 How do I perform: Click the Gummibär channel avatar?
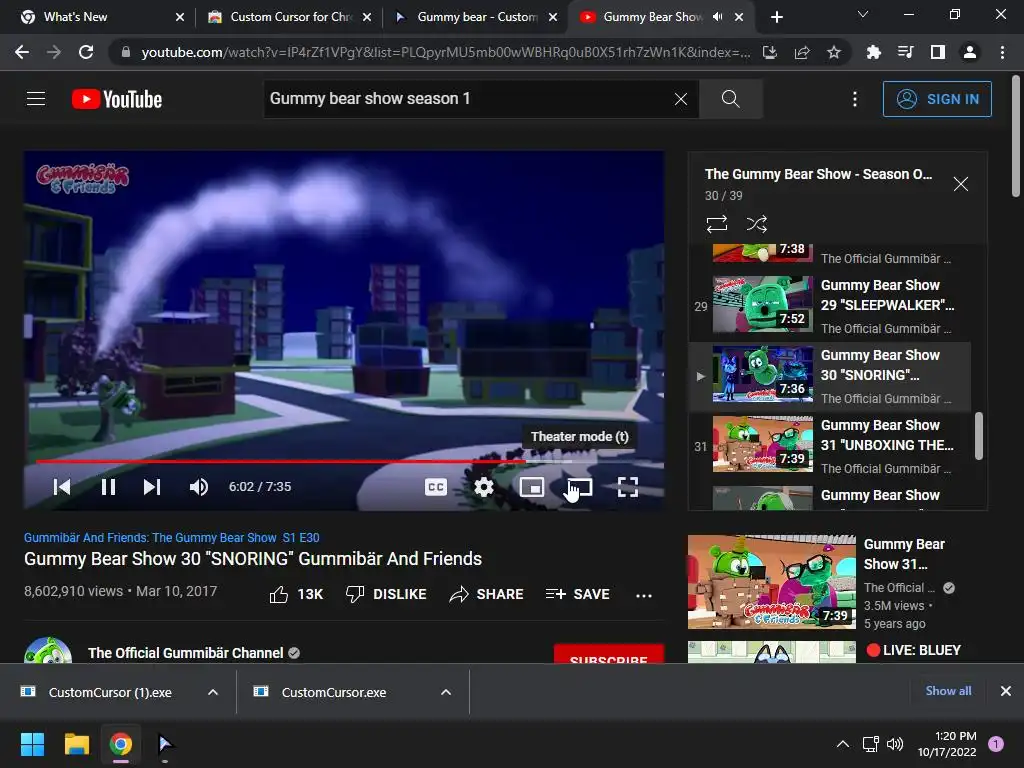tap(48, 651)
